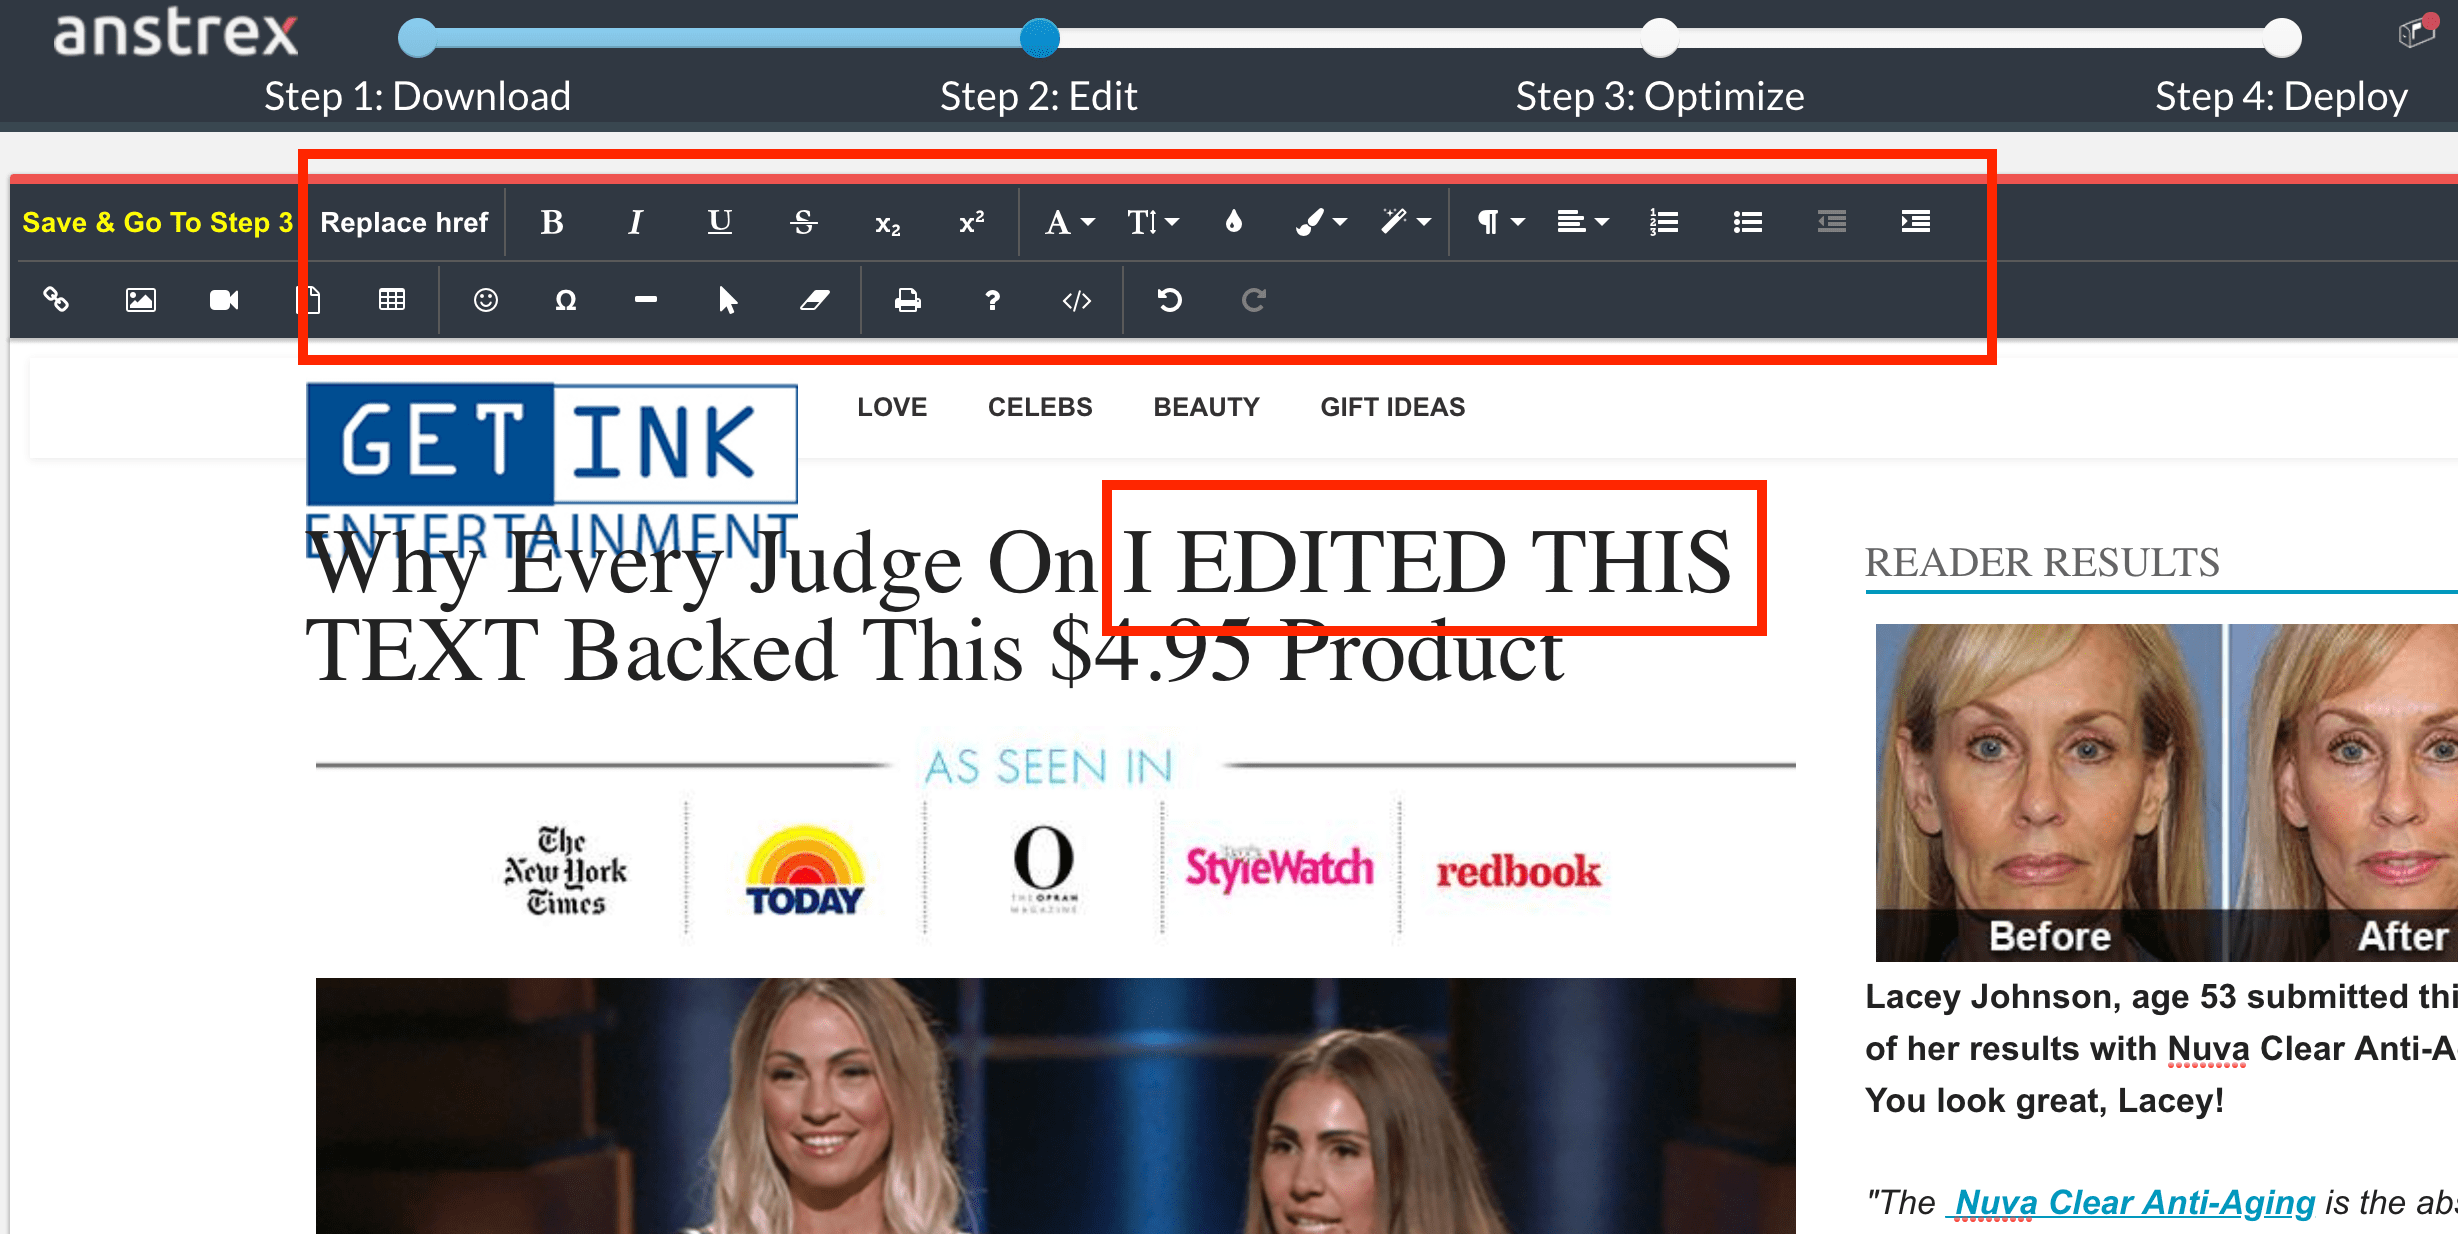This screenshot has height=1234, width=2458.
Task: Open the inline style brush dropdown
Action: (x=1321, y=222)
